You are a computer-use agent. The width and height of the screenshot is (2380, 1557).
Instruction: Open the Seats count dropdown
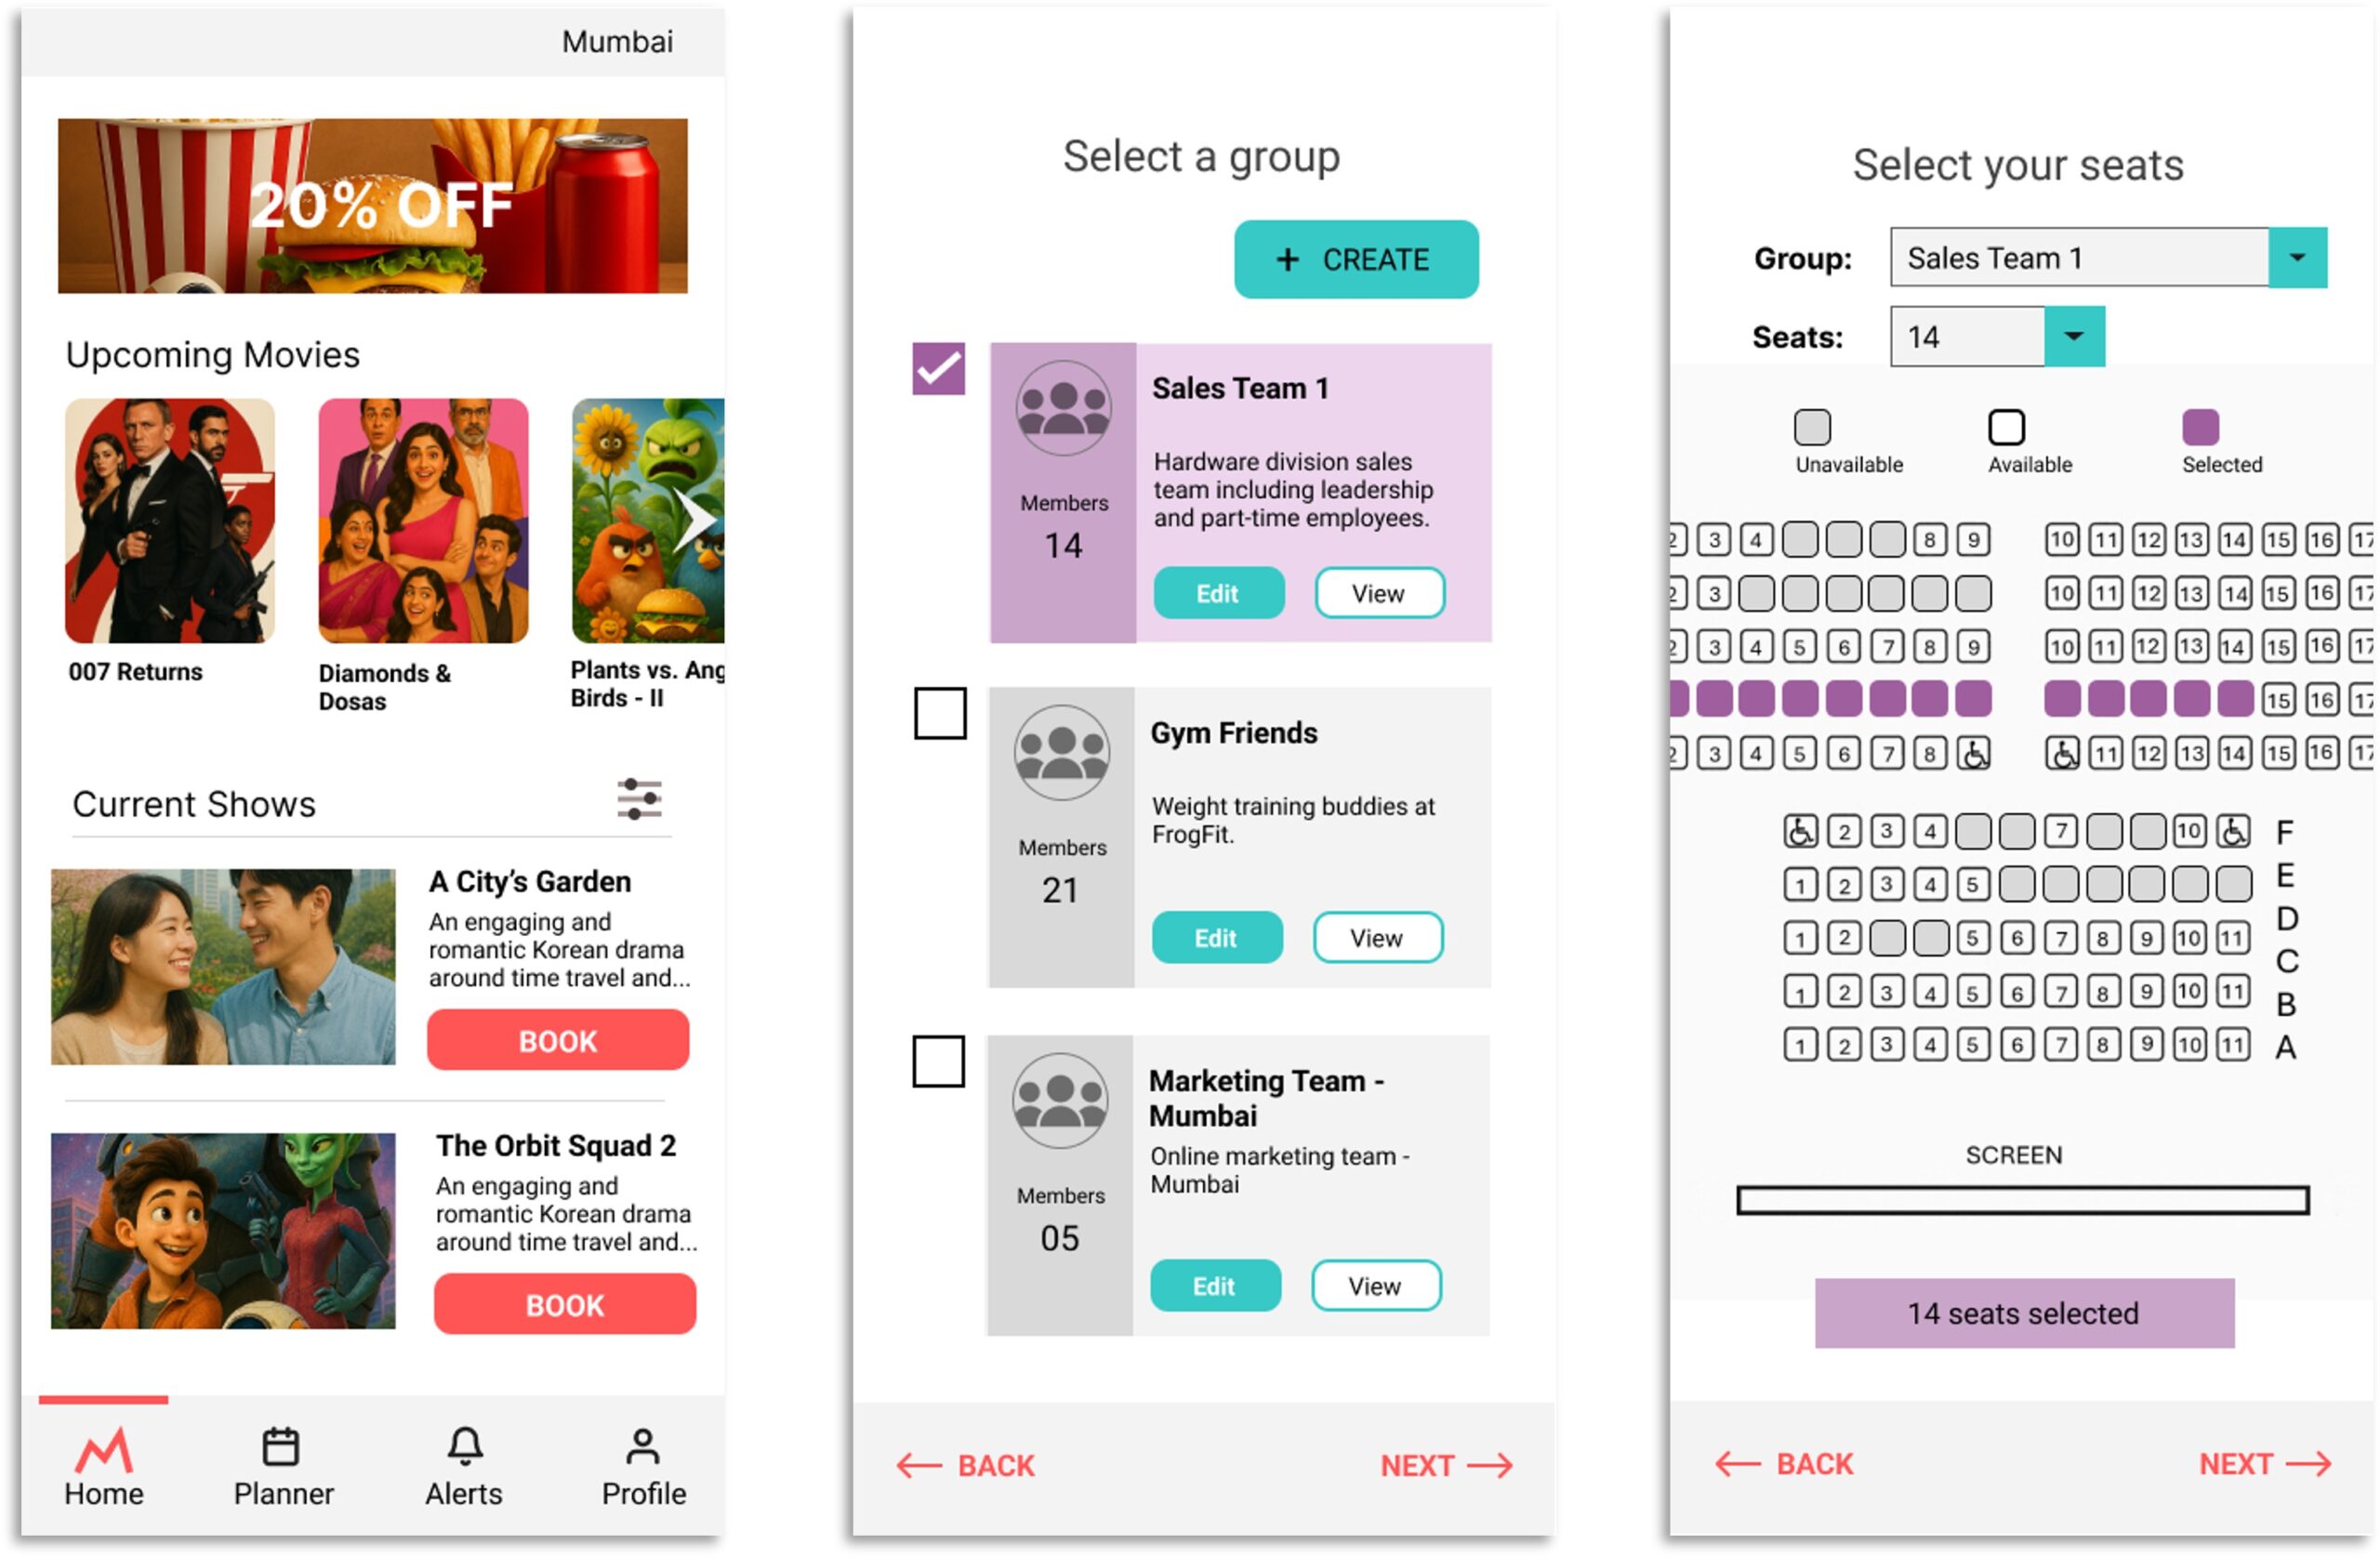(2074, 337)
